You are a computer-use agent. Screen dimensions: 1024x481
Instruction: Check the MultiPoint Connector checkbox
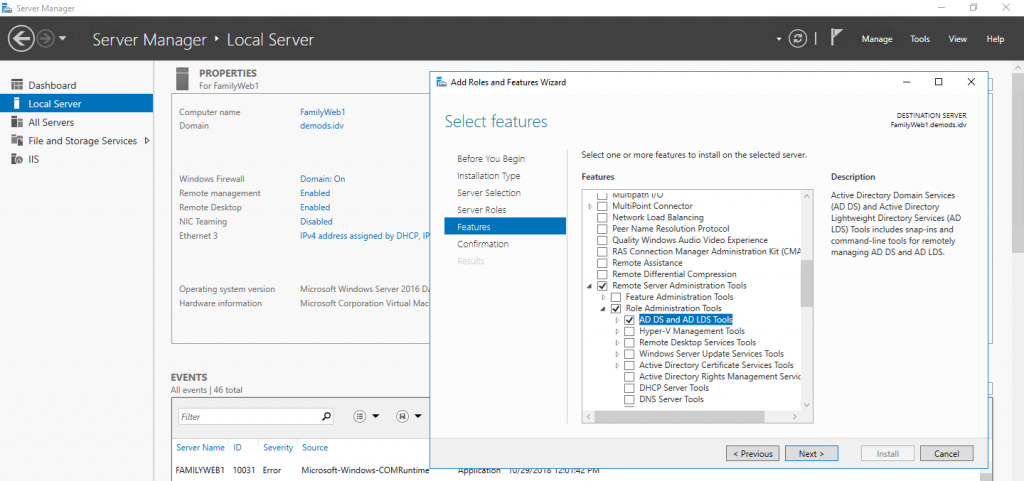point(602,206)
